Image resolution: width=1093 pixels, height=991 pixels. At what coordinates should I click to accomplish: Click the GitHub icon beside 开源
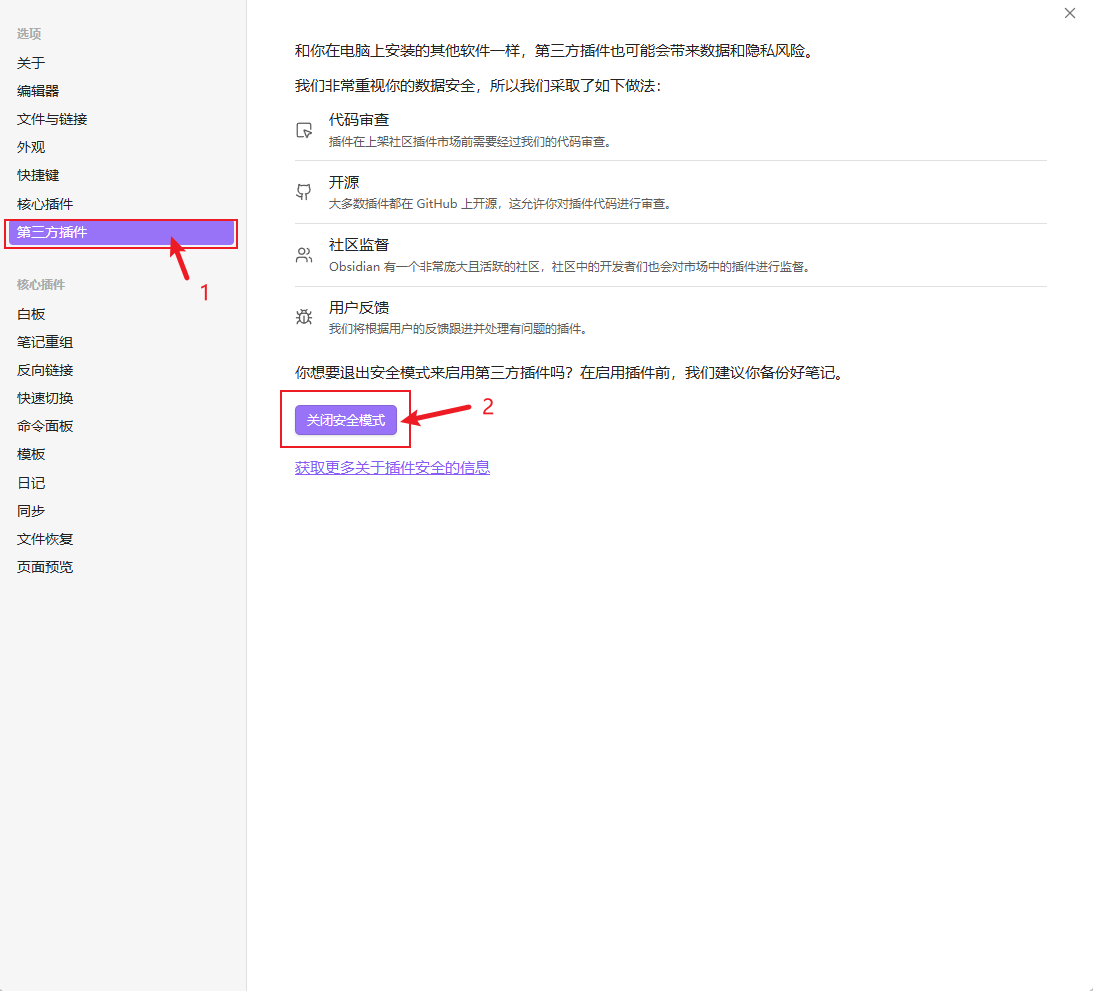pos(304,193)
